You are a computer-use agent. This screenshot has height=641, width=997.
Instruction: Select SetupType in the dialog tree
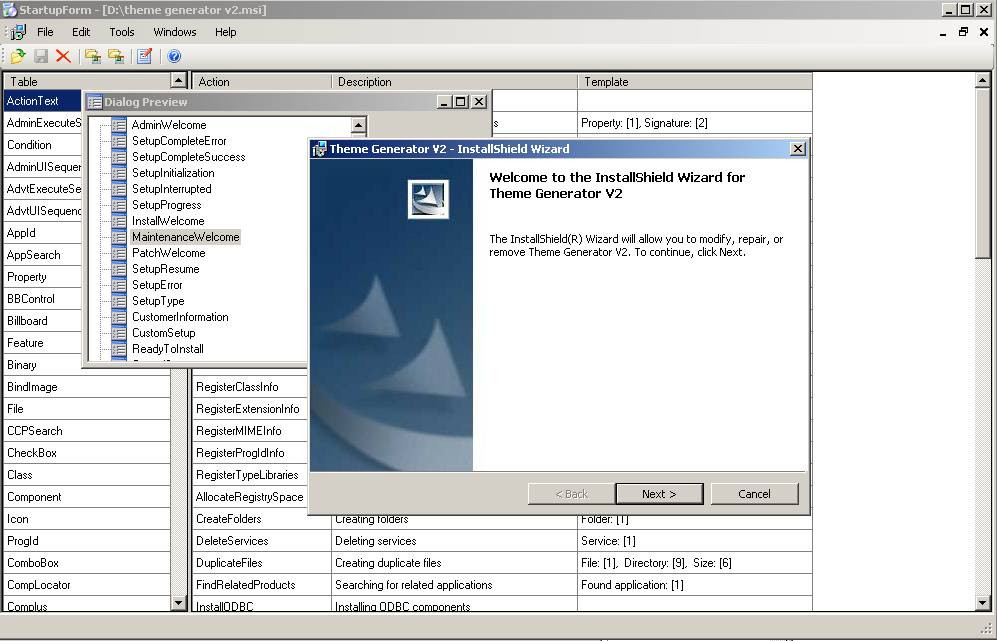(x=158, y=301)
